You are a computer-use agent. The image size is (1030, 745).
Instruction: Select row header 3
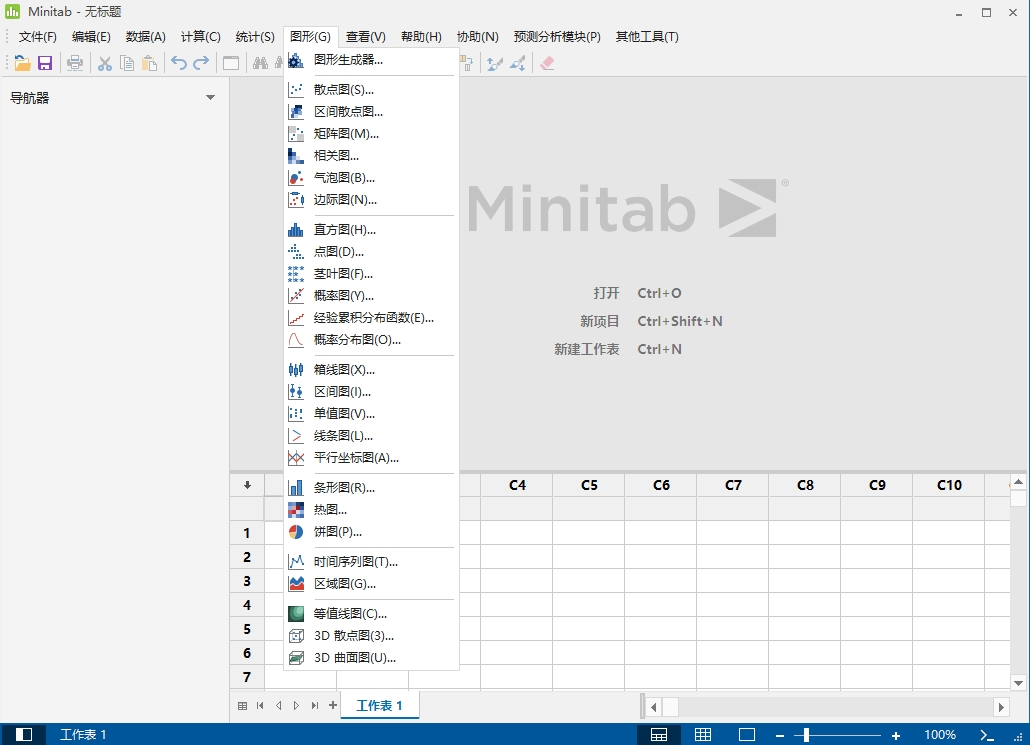(247, 581)
